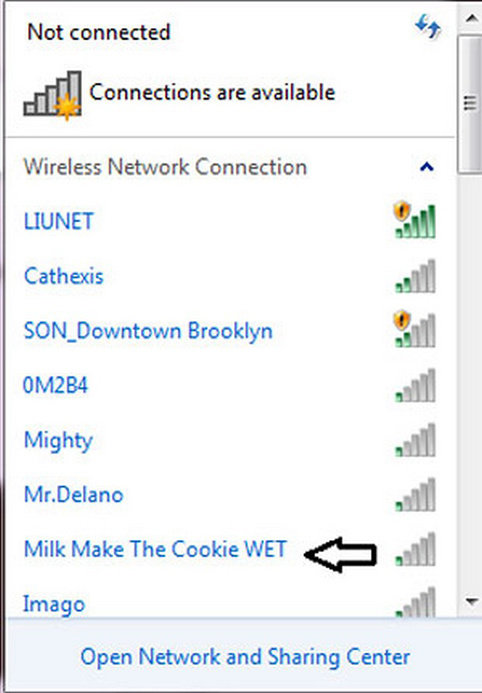This screenshot has width=482, height=693.
Task: Click the Connections are available network icon
Action: [53, 95]
